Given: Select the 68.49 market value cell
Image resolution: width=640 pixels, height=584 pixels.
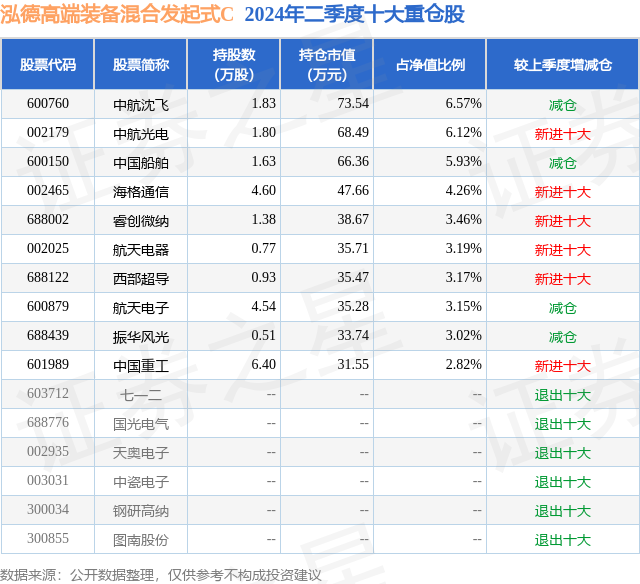Looking at the screenshot, I should click(353, 132).
